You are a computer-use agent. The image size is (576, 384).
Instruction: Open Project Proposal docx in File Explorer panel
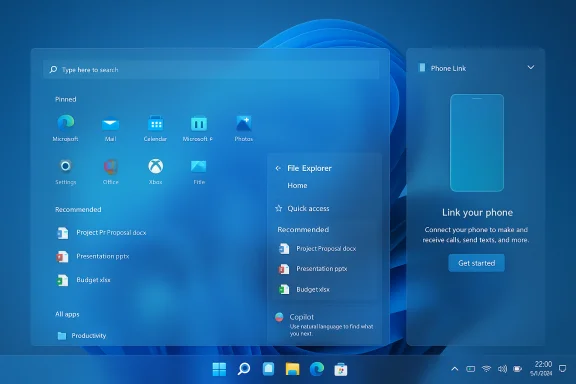[x=318, y=249]
